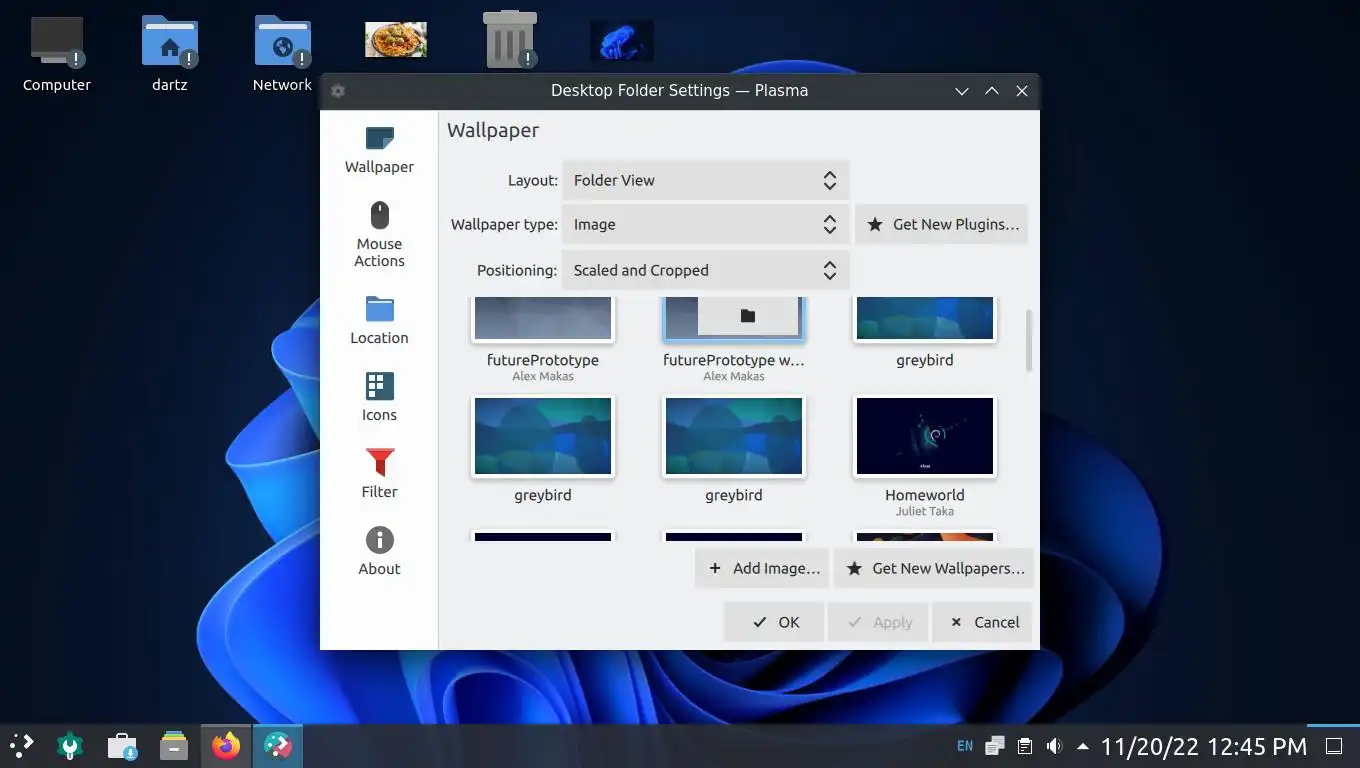Screen dimensions: 1360x768
Task: Select the greybird thumbnail below futurePrototype
Action: pyautogui.click(x=543, y=436)
